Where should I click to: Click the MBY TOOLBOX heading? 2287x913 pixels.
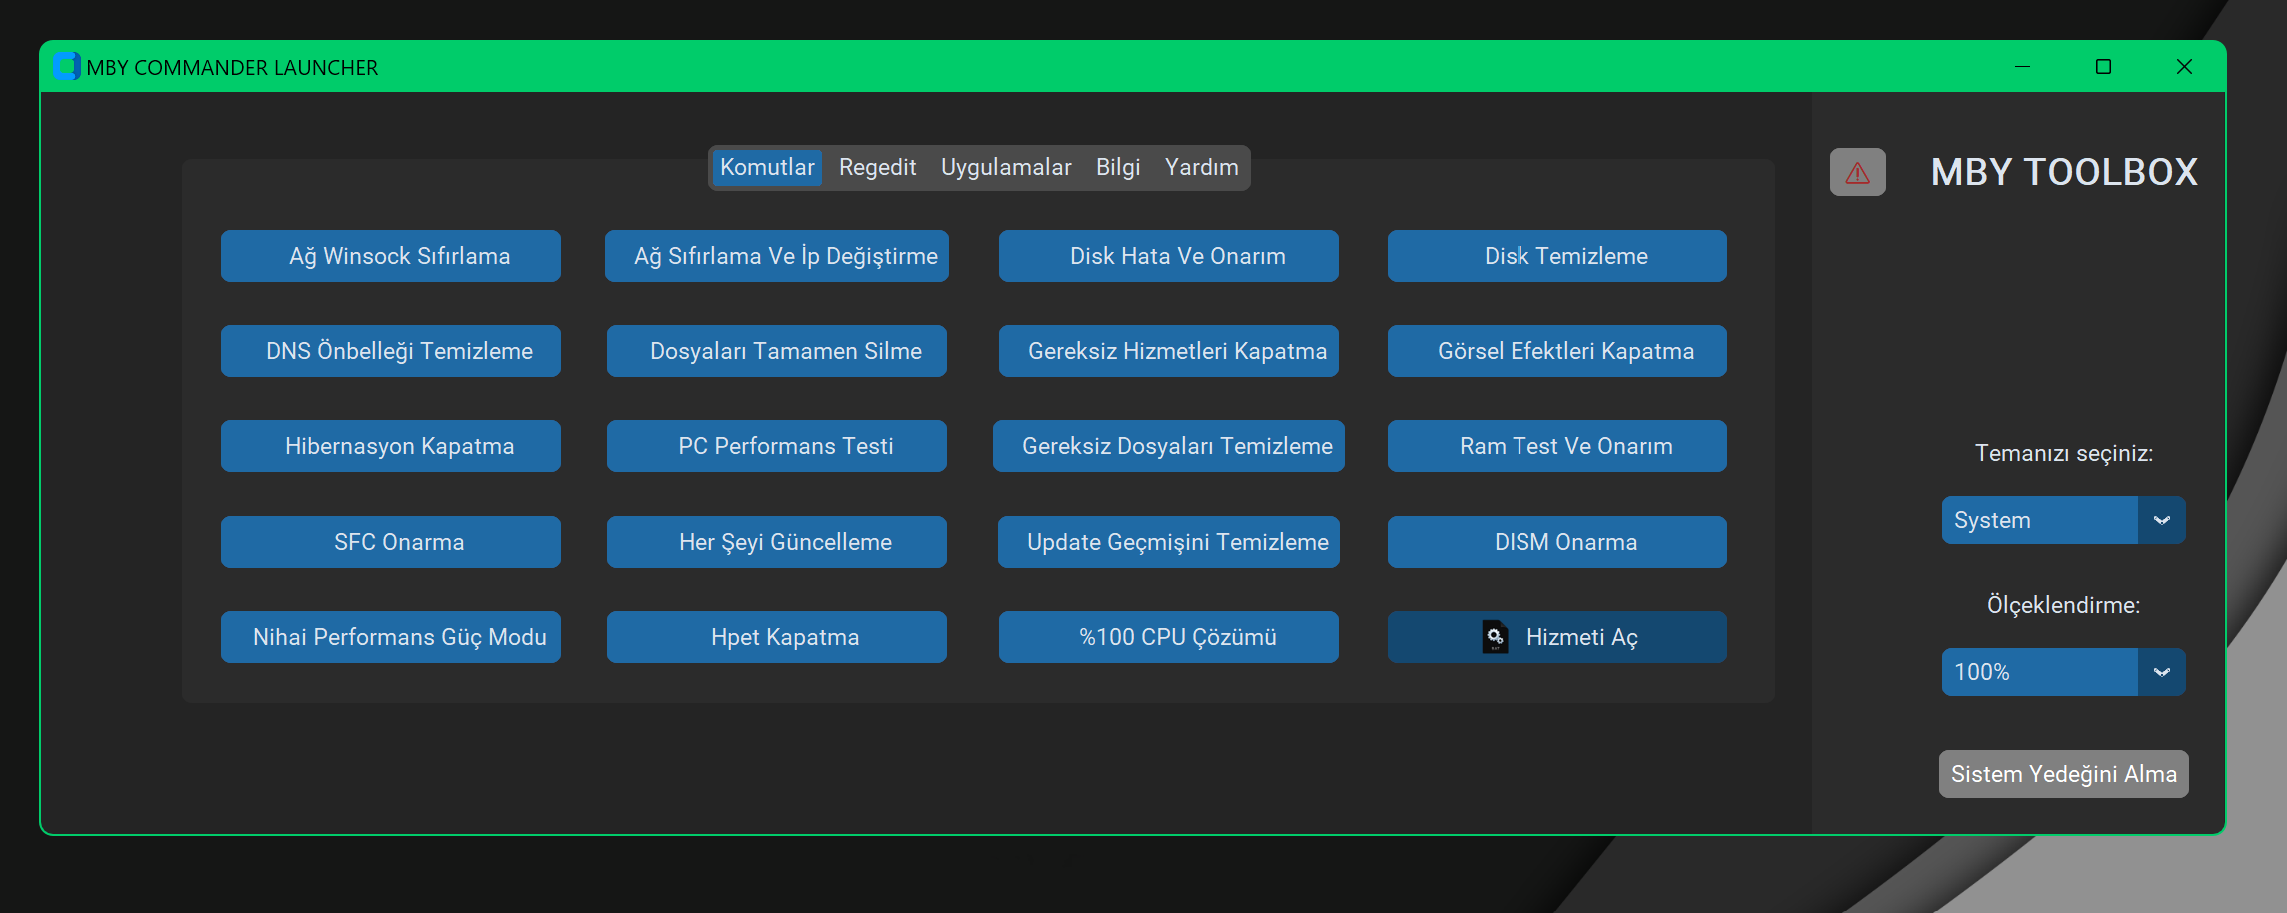2064,172
